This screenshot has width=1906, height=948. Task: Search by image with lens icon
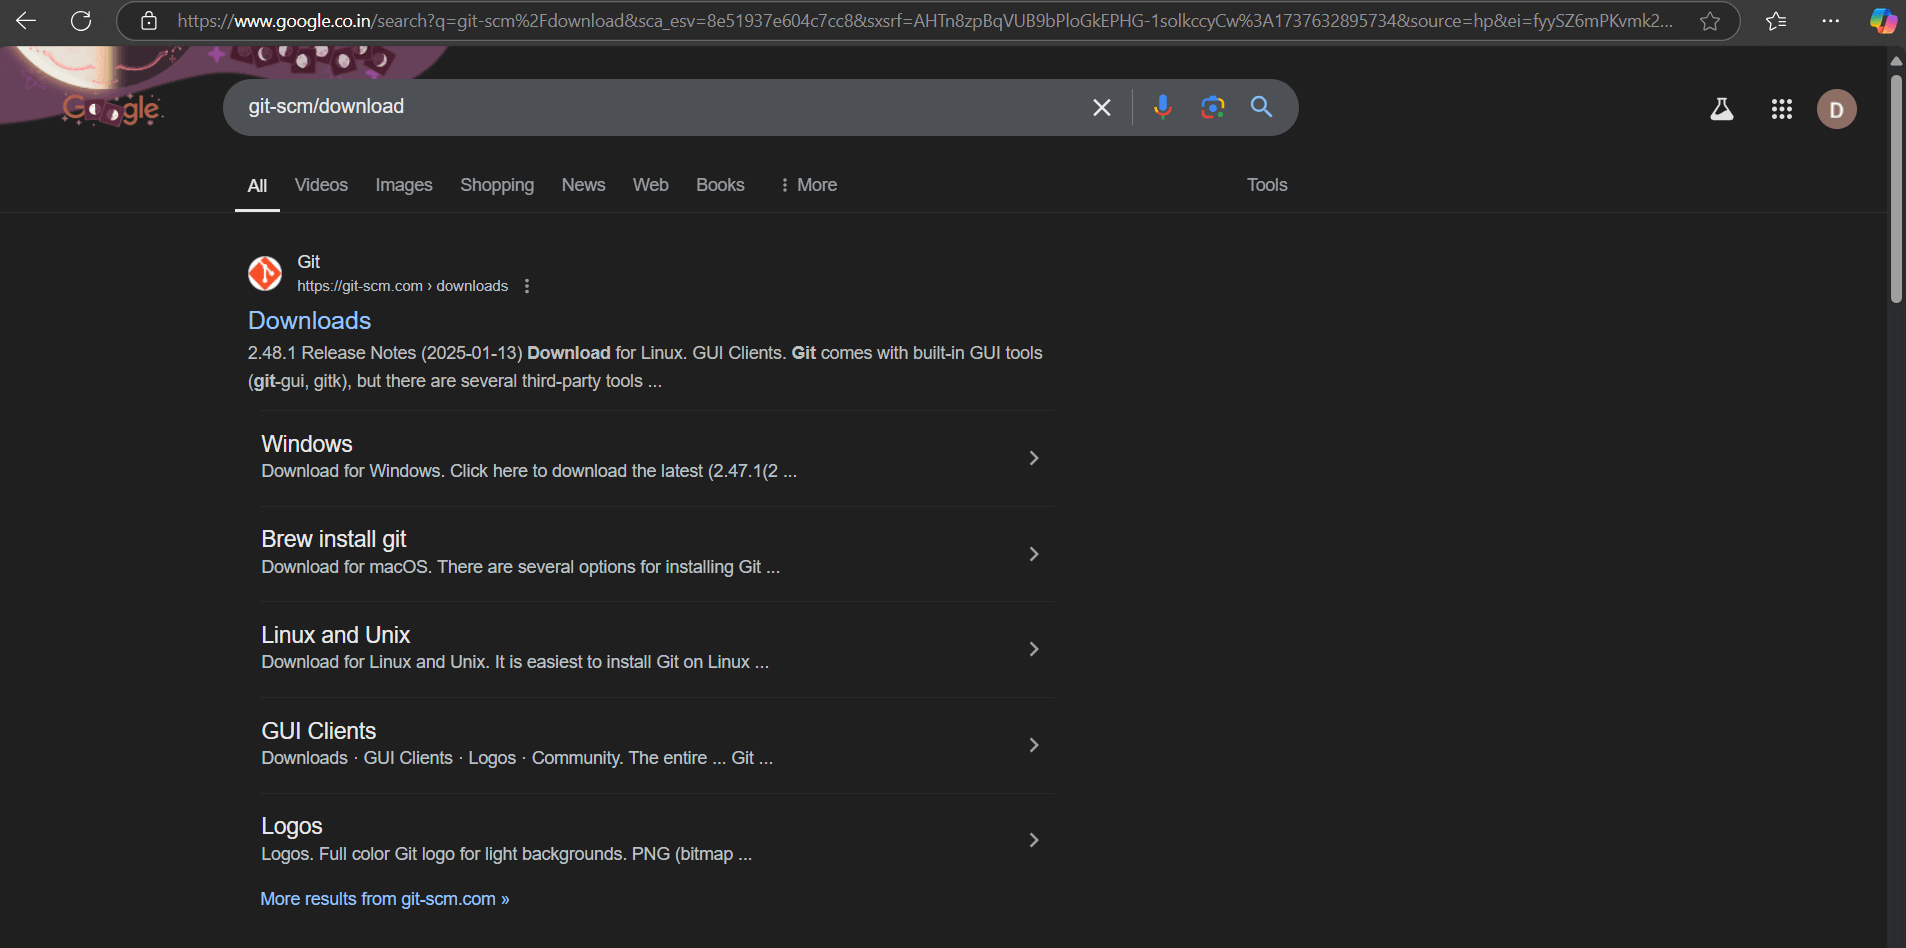pos(1212,107)
